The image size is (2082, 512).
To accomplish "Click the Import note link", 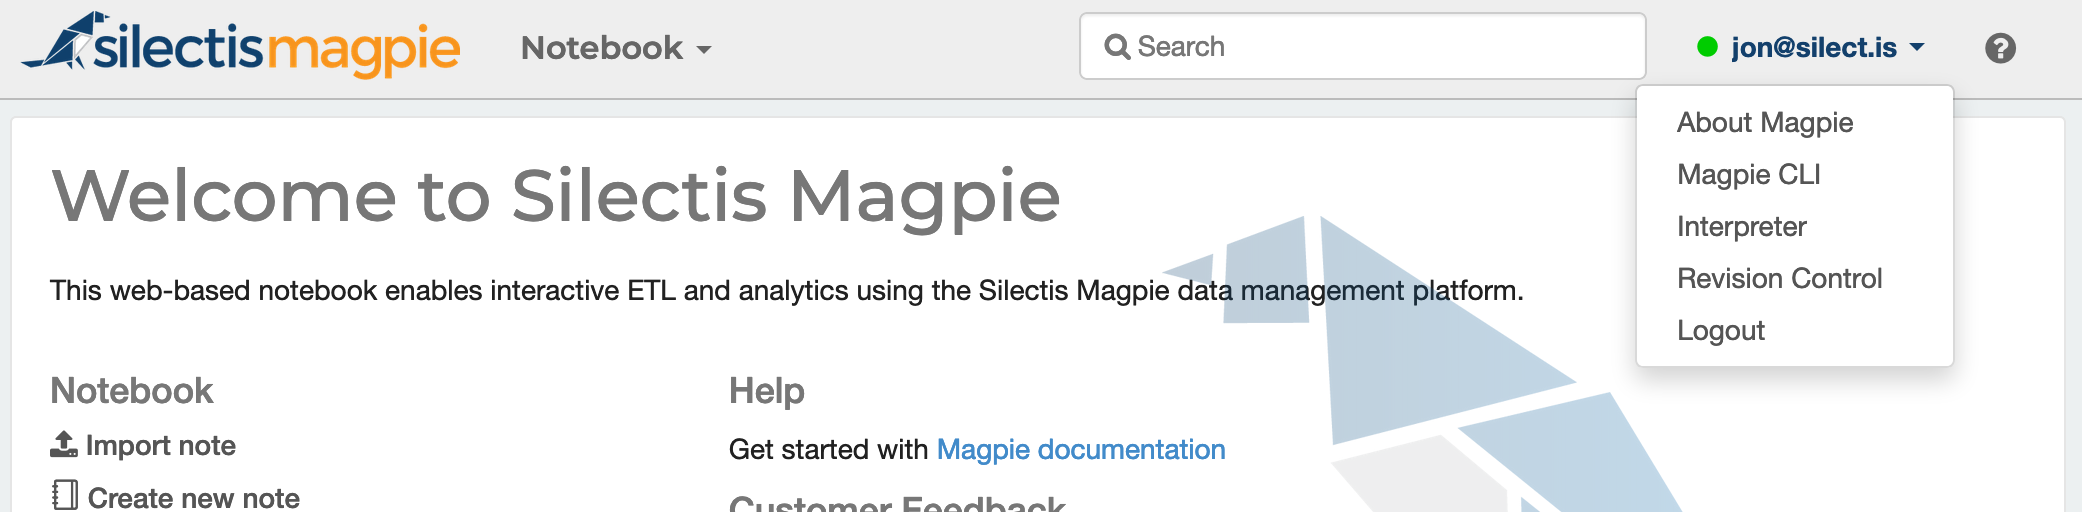I will tap(161, 445).
